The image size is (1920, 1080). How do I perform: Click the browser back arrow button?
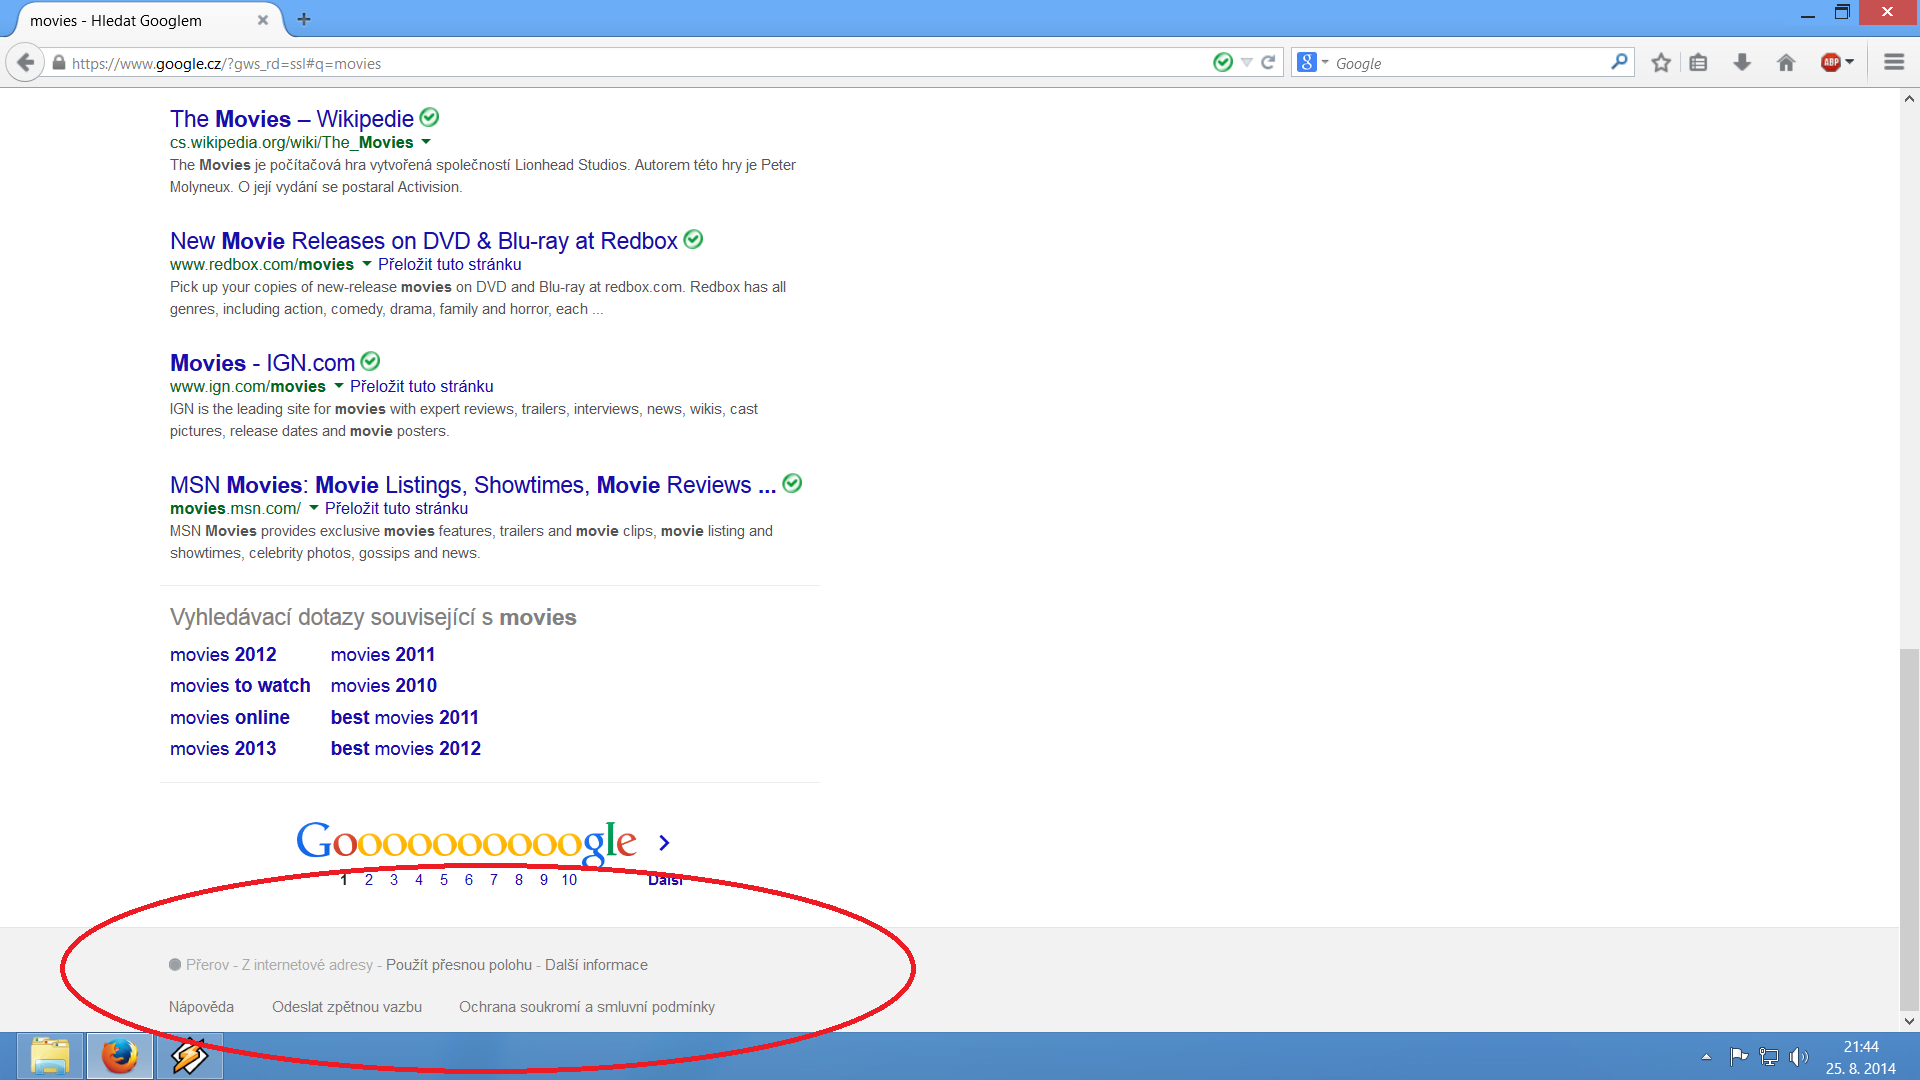pyautogui.click(x=26, y=63)
